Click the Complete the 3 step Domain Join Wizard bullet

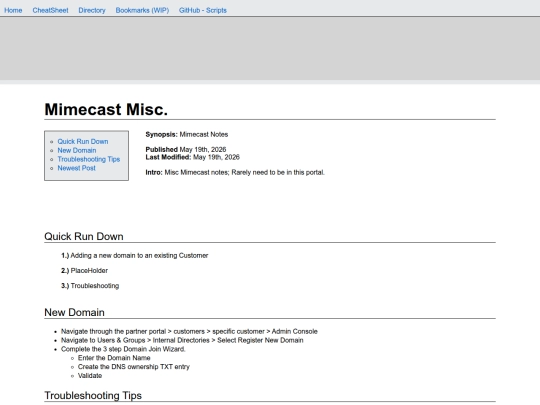pos(123,349)
